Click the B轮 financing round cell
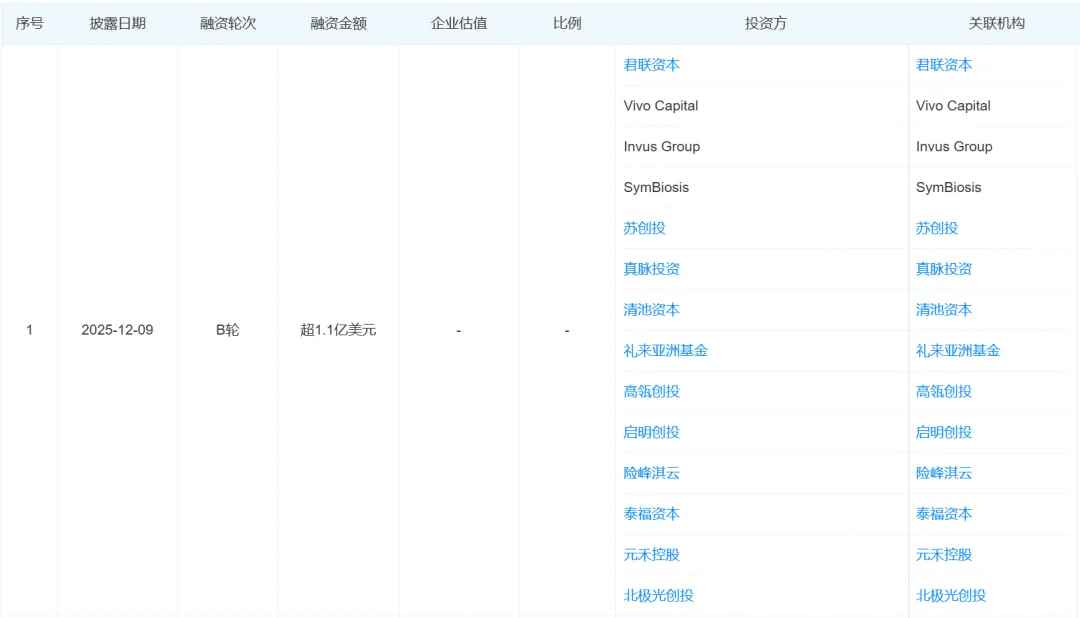Image resolution: width=1080 pixels, height=618 pixels. coord(227,330)
